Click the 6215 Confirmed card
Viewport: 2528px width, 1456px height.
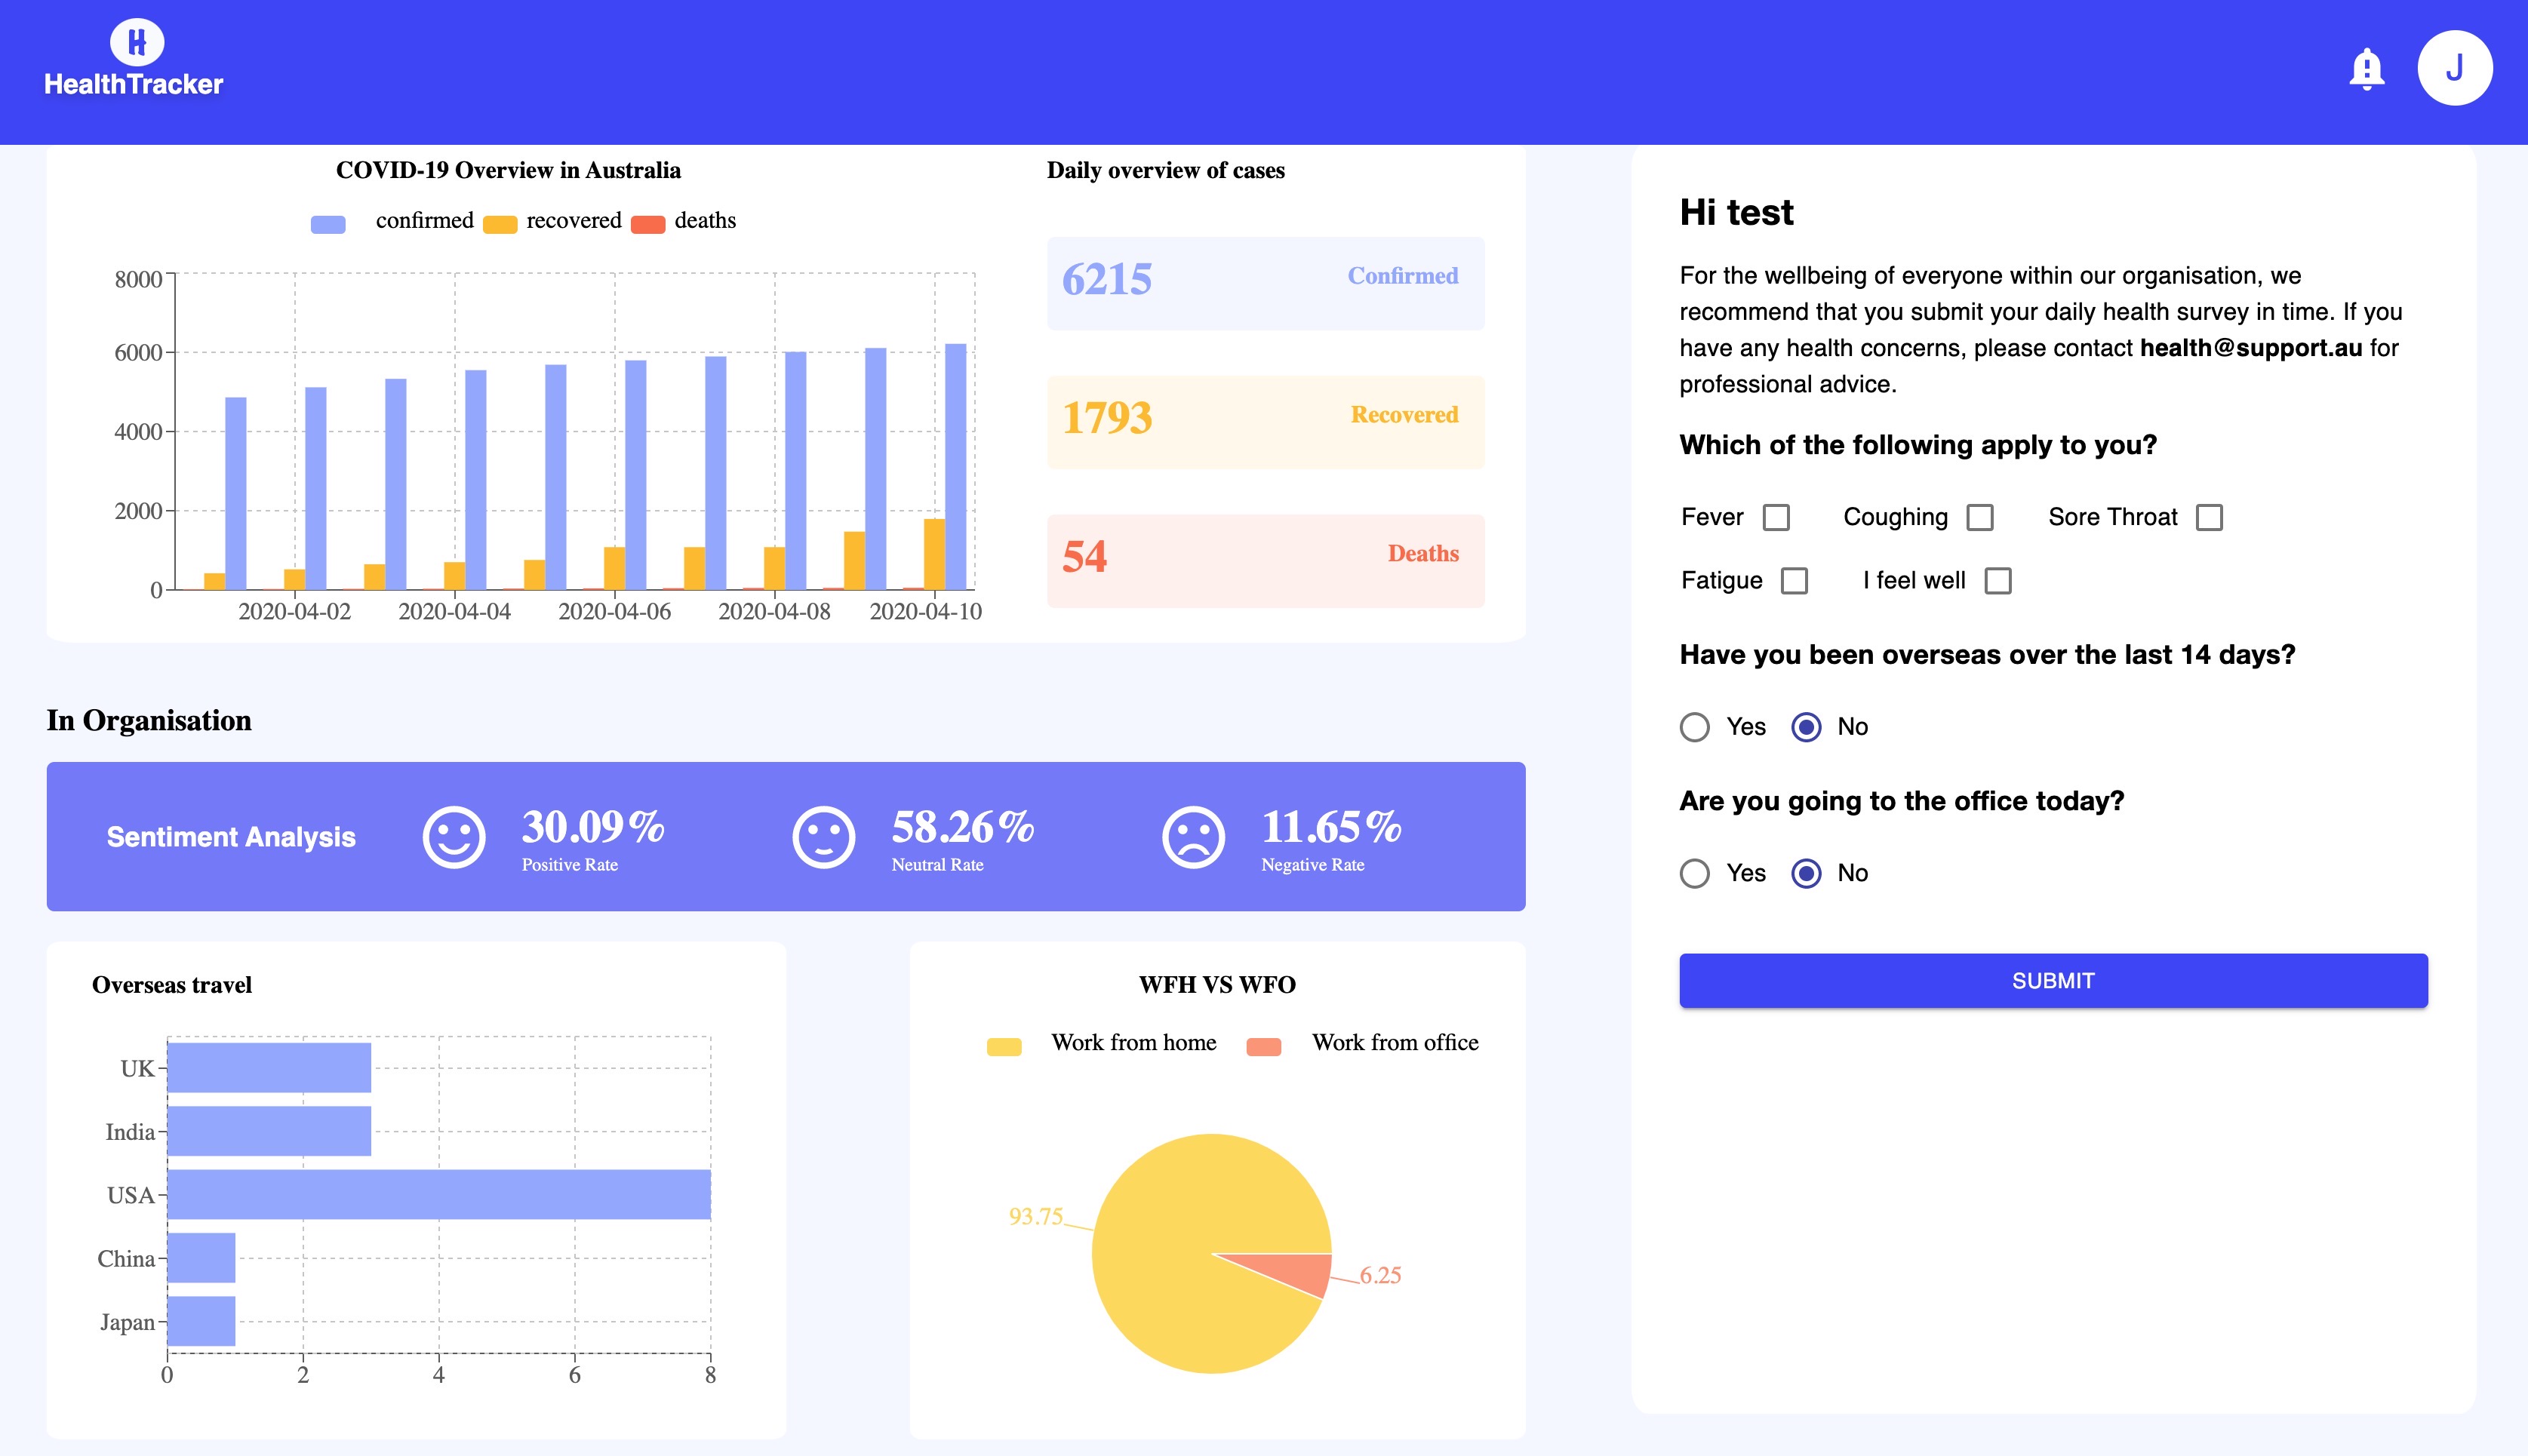coord(1265,283)
